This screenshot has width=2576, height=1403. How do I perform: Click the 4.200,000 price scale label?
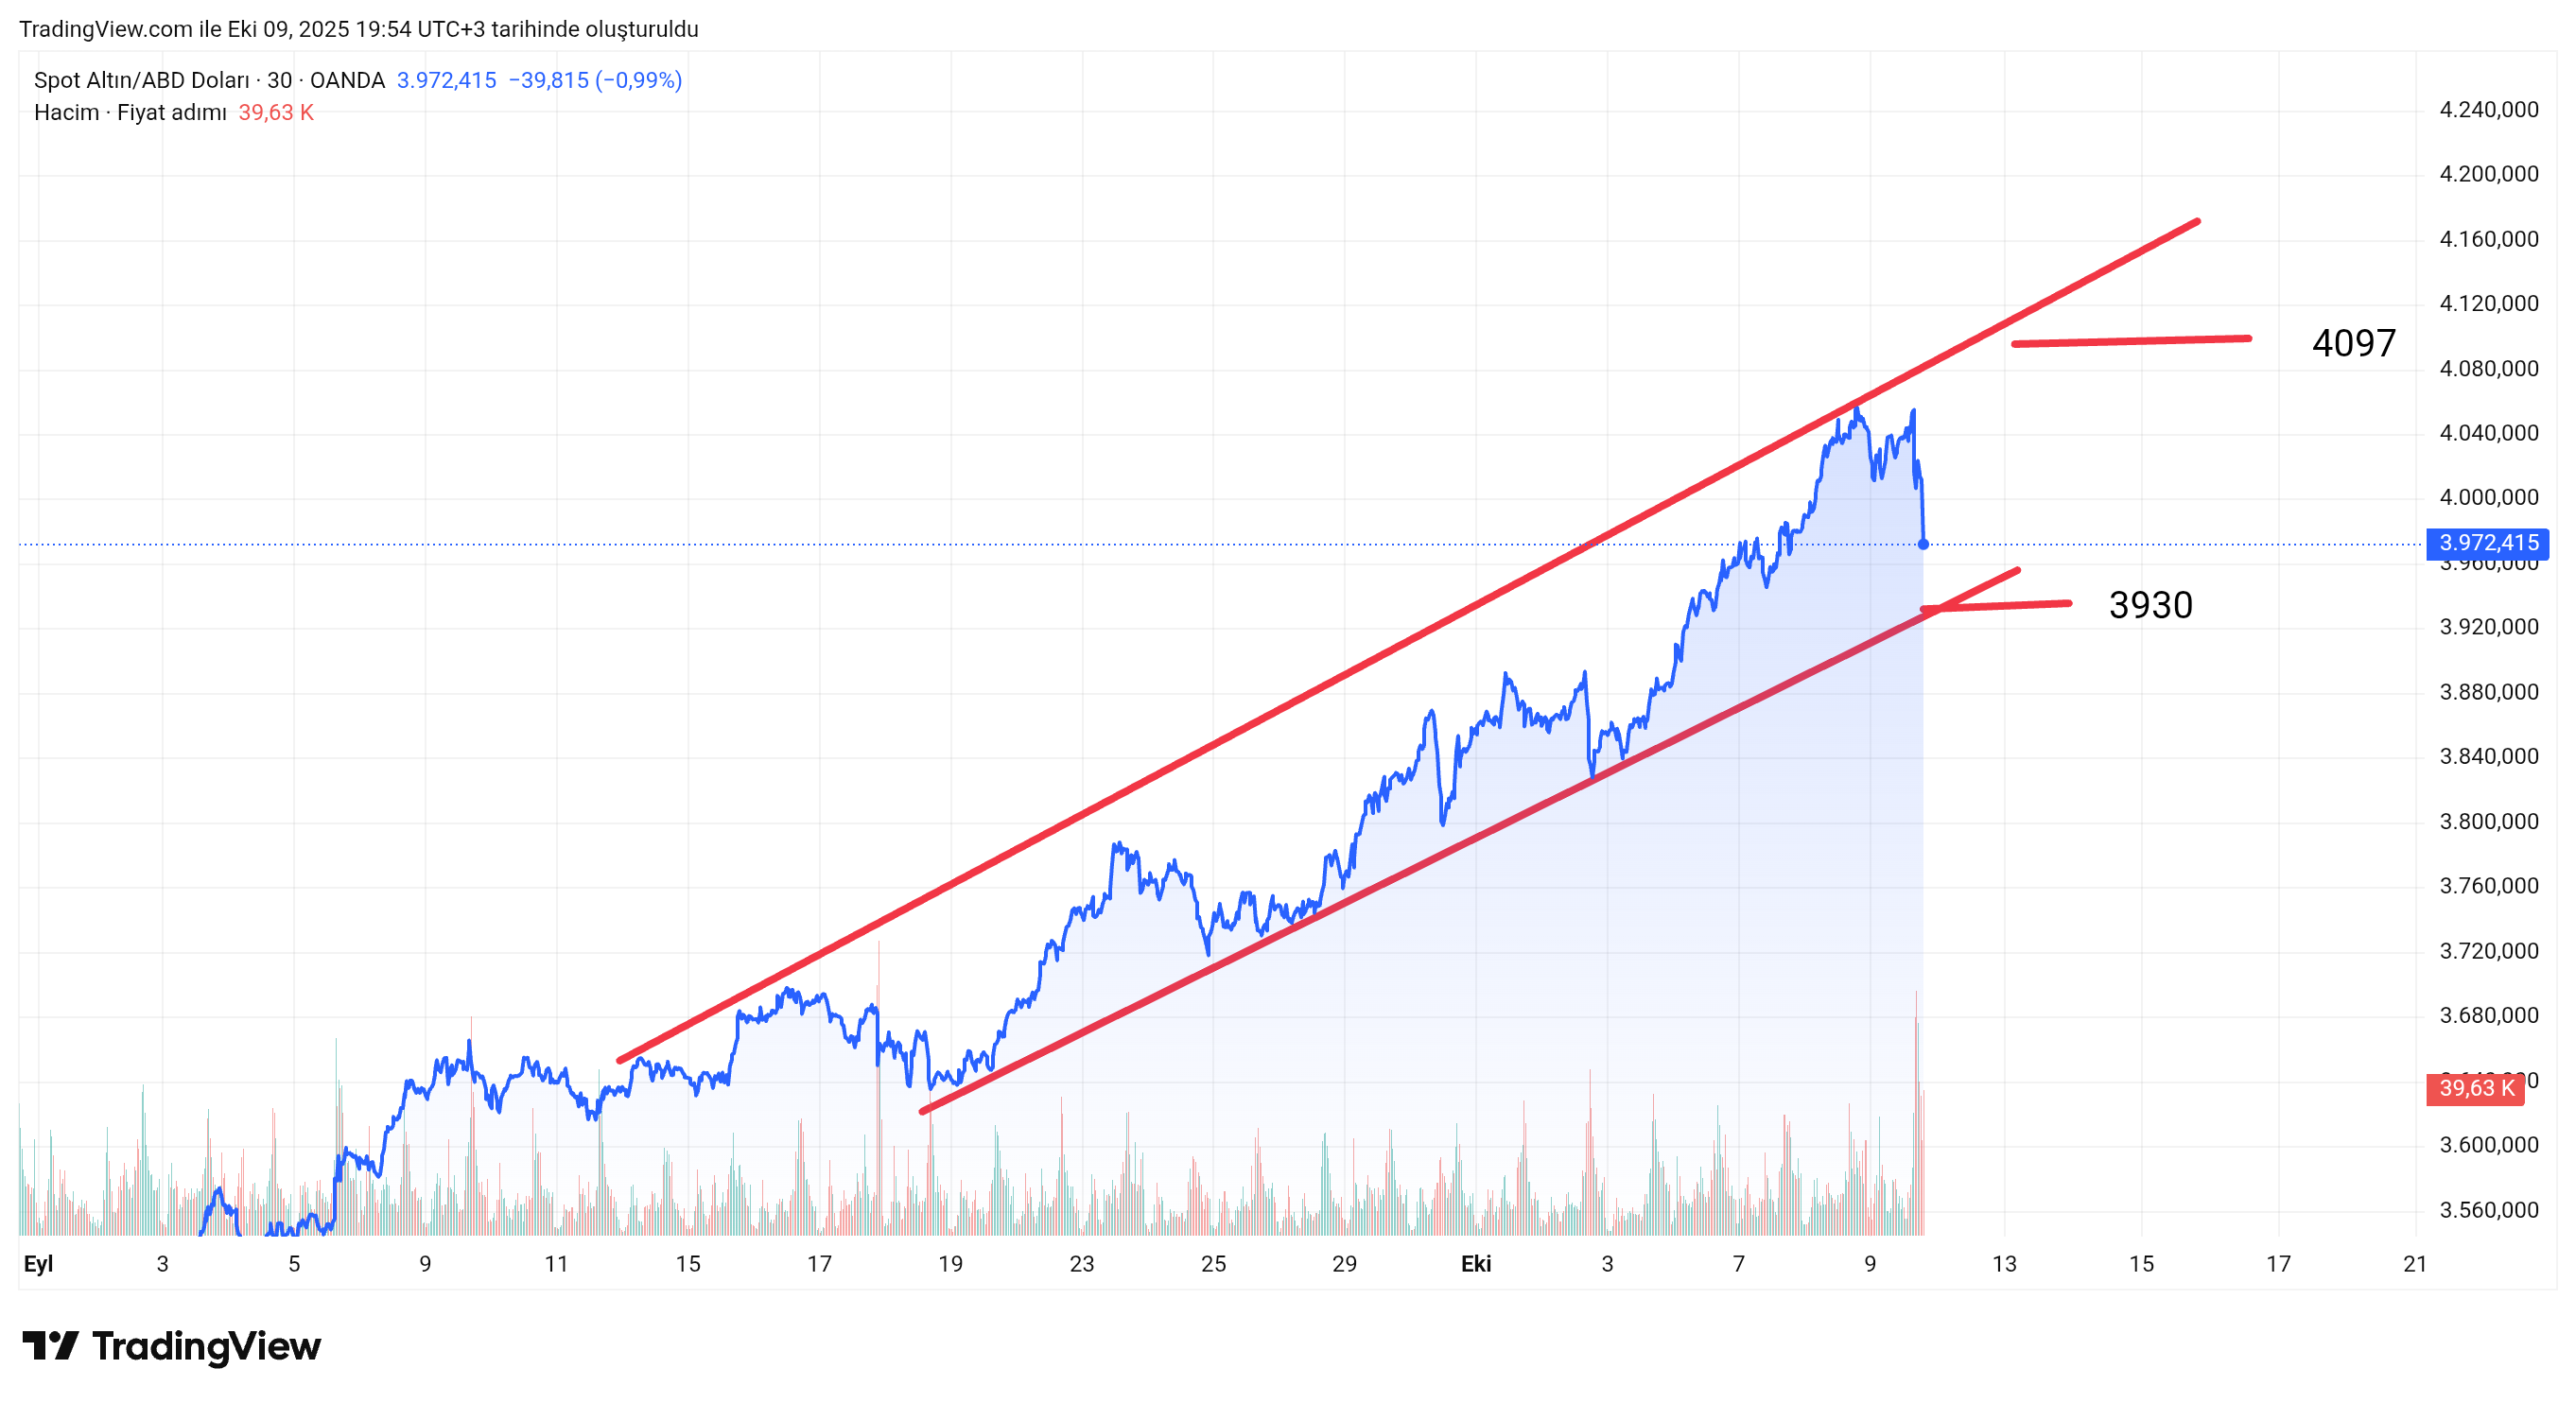click(x=2488, y=174)
